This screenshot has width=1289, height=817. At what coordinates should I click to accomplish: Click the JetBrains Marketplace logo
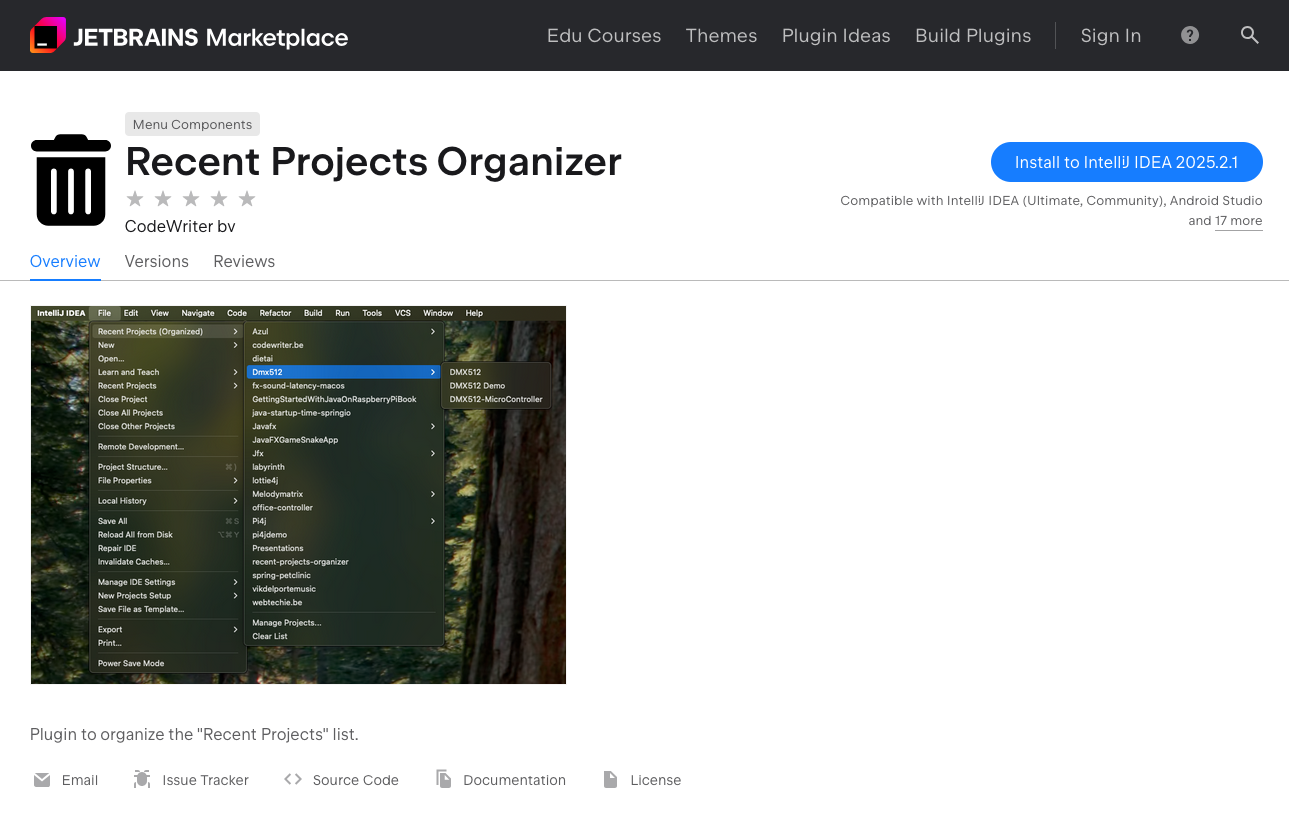189,36
